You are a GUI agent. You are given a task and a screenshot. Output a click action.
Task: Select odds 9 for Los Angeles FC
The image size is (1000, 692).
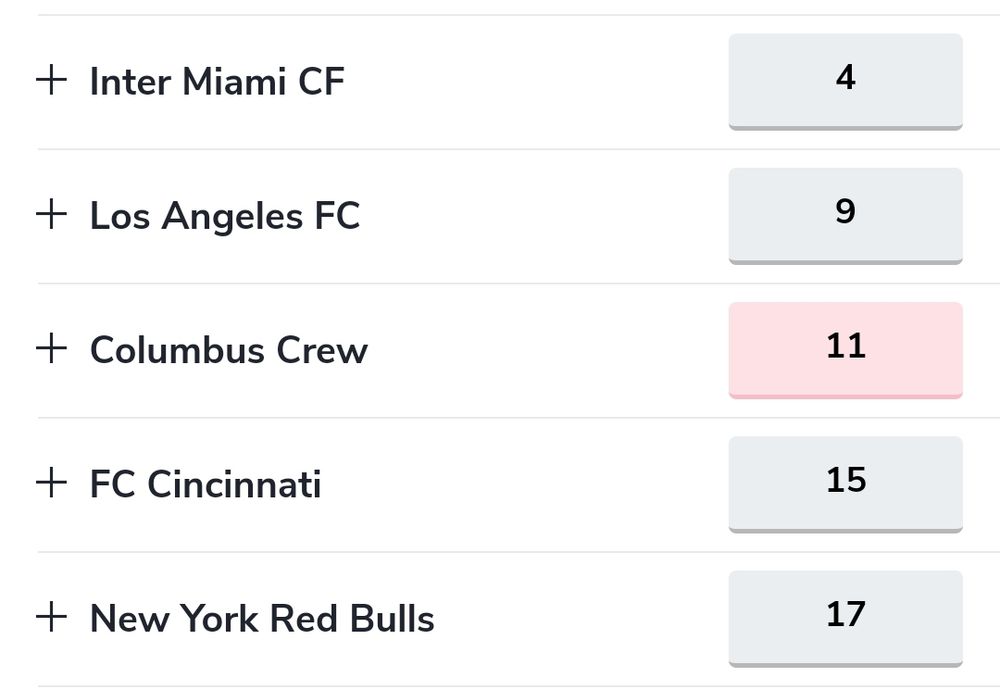(x=846, y=216)
